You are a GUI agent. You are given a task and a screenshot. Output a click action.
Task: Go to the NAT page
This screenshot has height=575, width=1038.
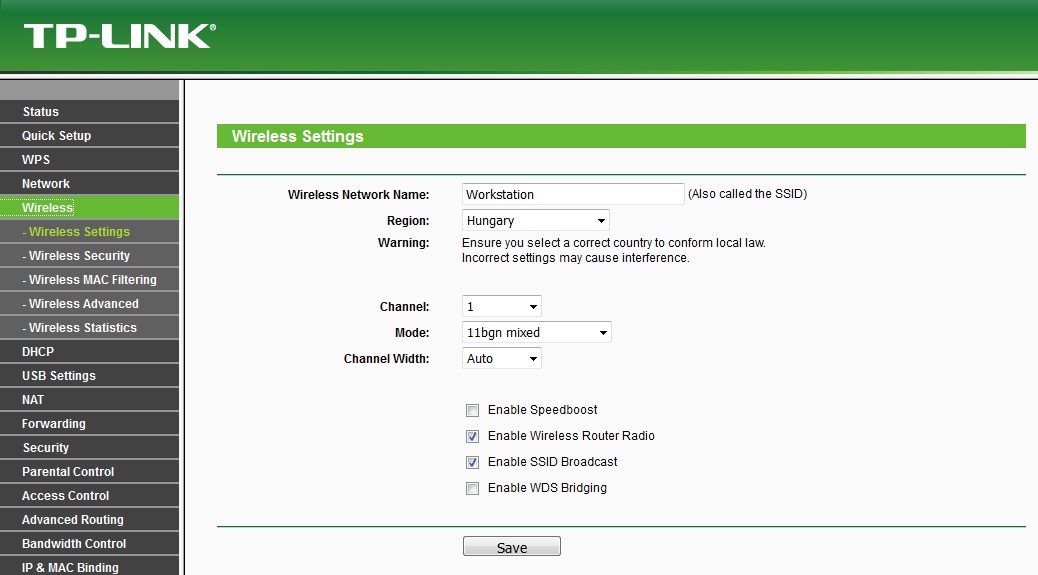pos(89,400)
